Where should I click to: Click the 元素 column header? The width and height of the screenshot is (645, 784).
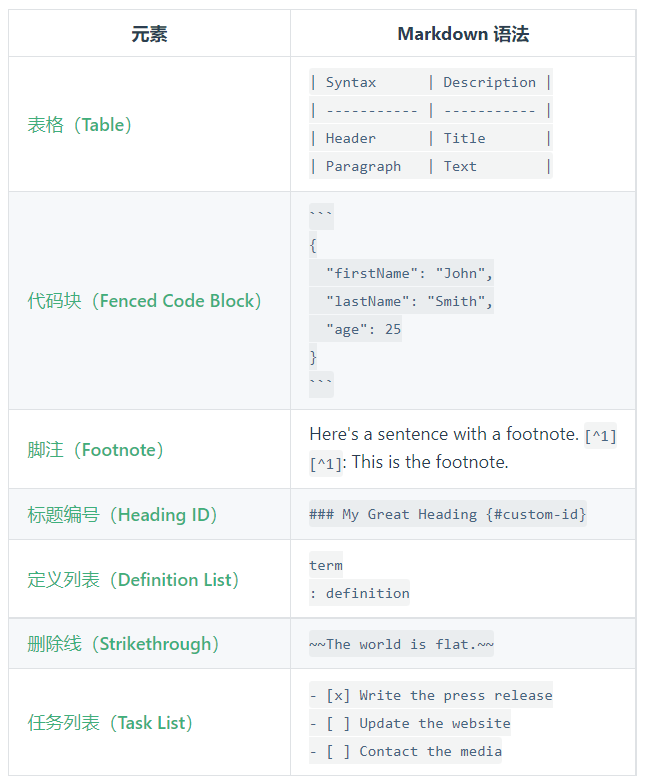(x=150, y=34)
